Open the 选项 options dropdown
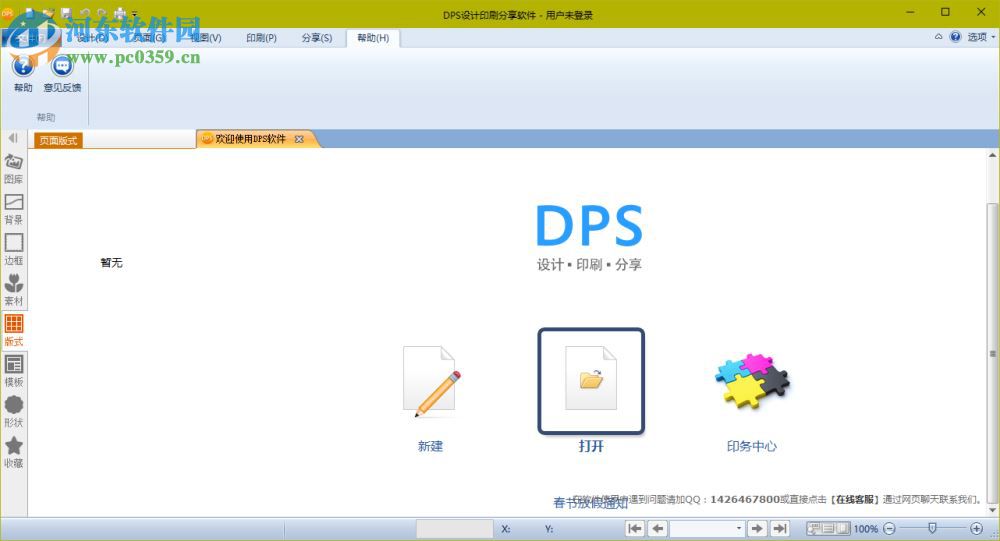This screenshot has width=1000, height=541. coord(981,37)
